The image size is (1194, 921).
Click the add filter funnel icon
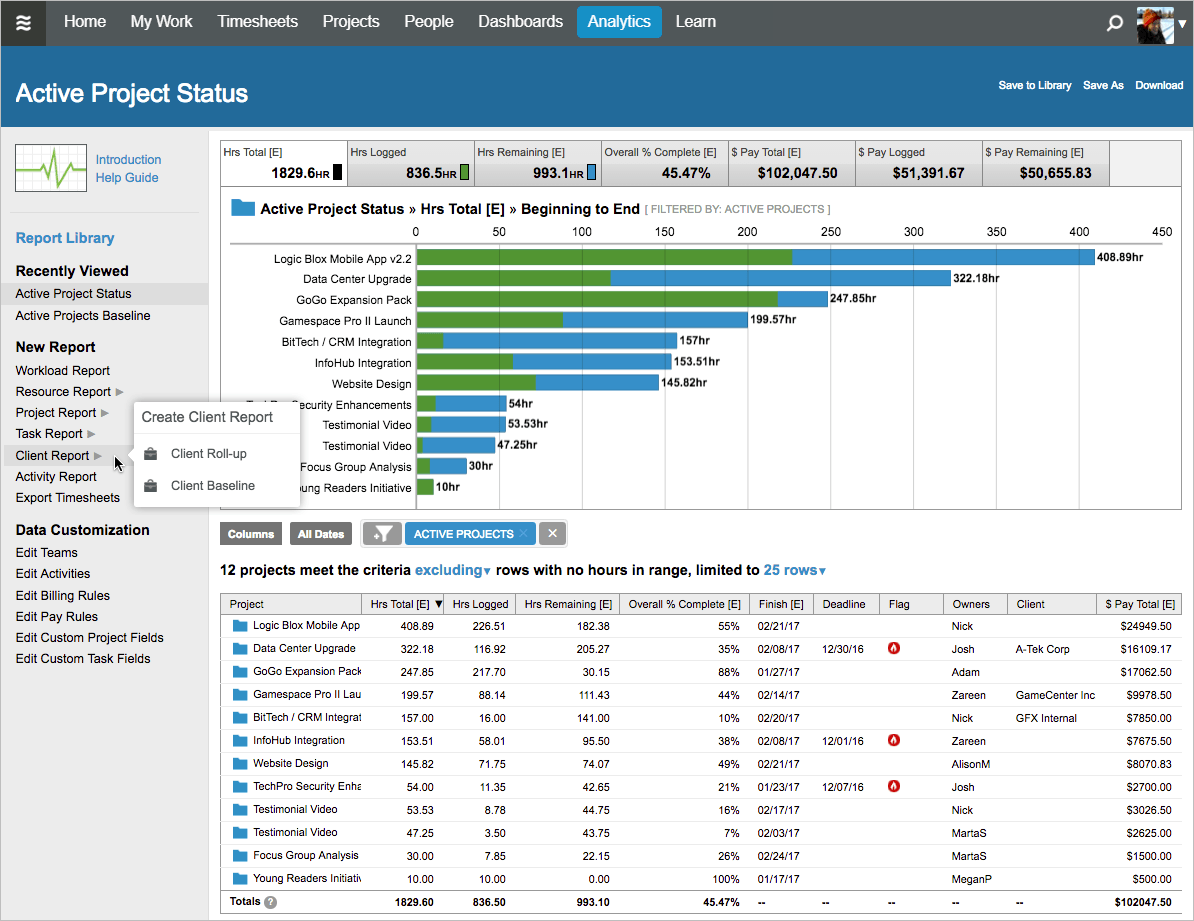click(381, 533)
